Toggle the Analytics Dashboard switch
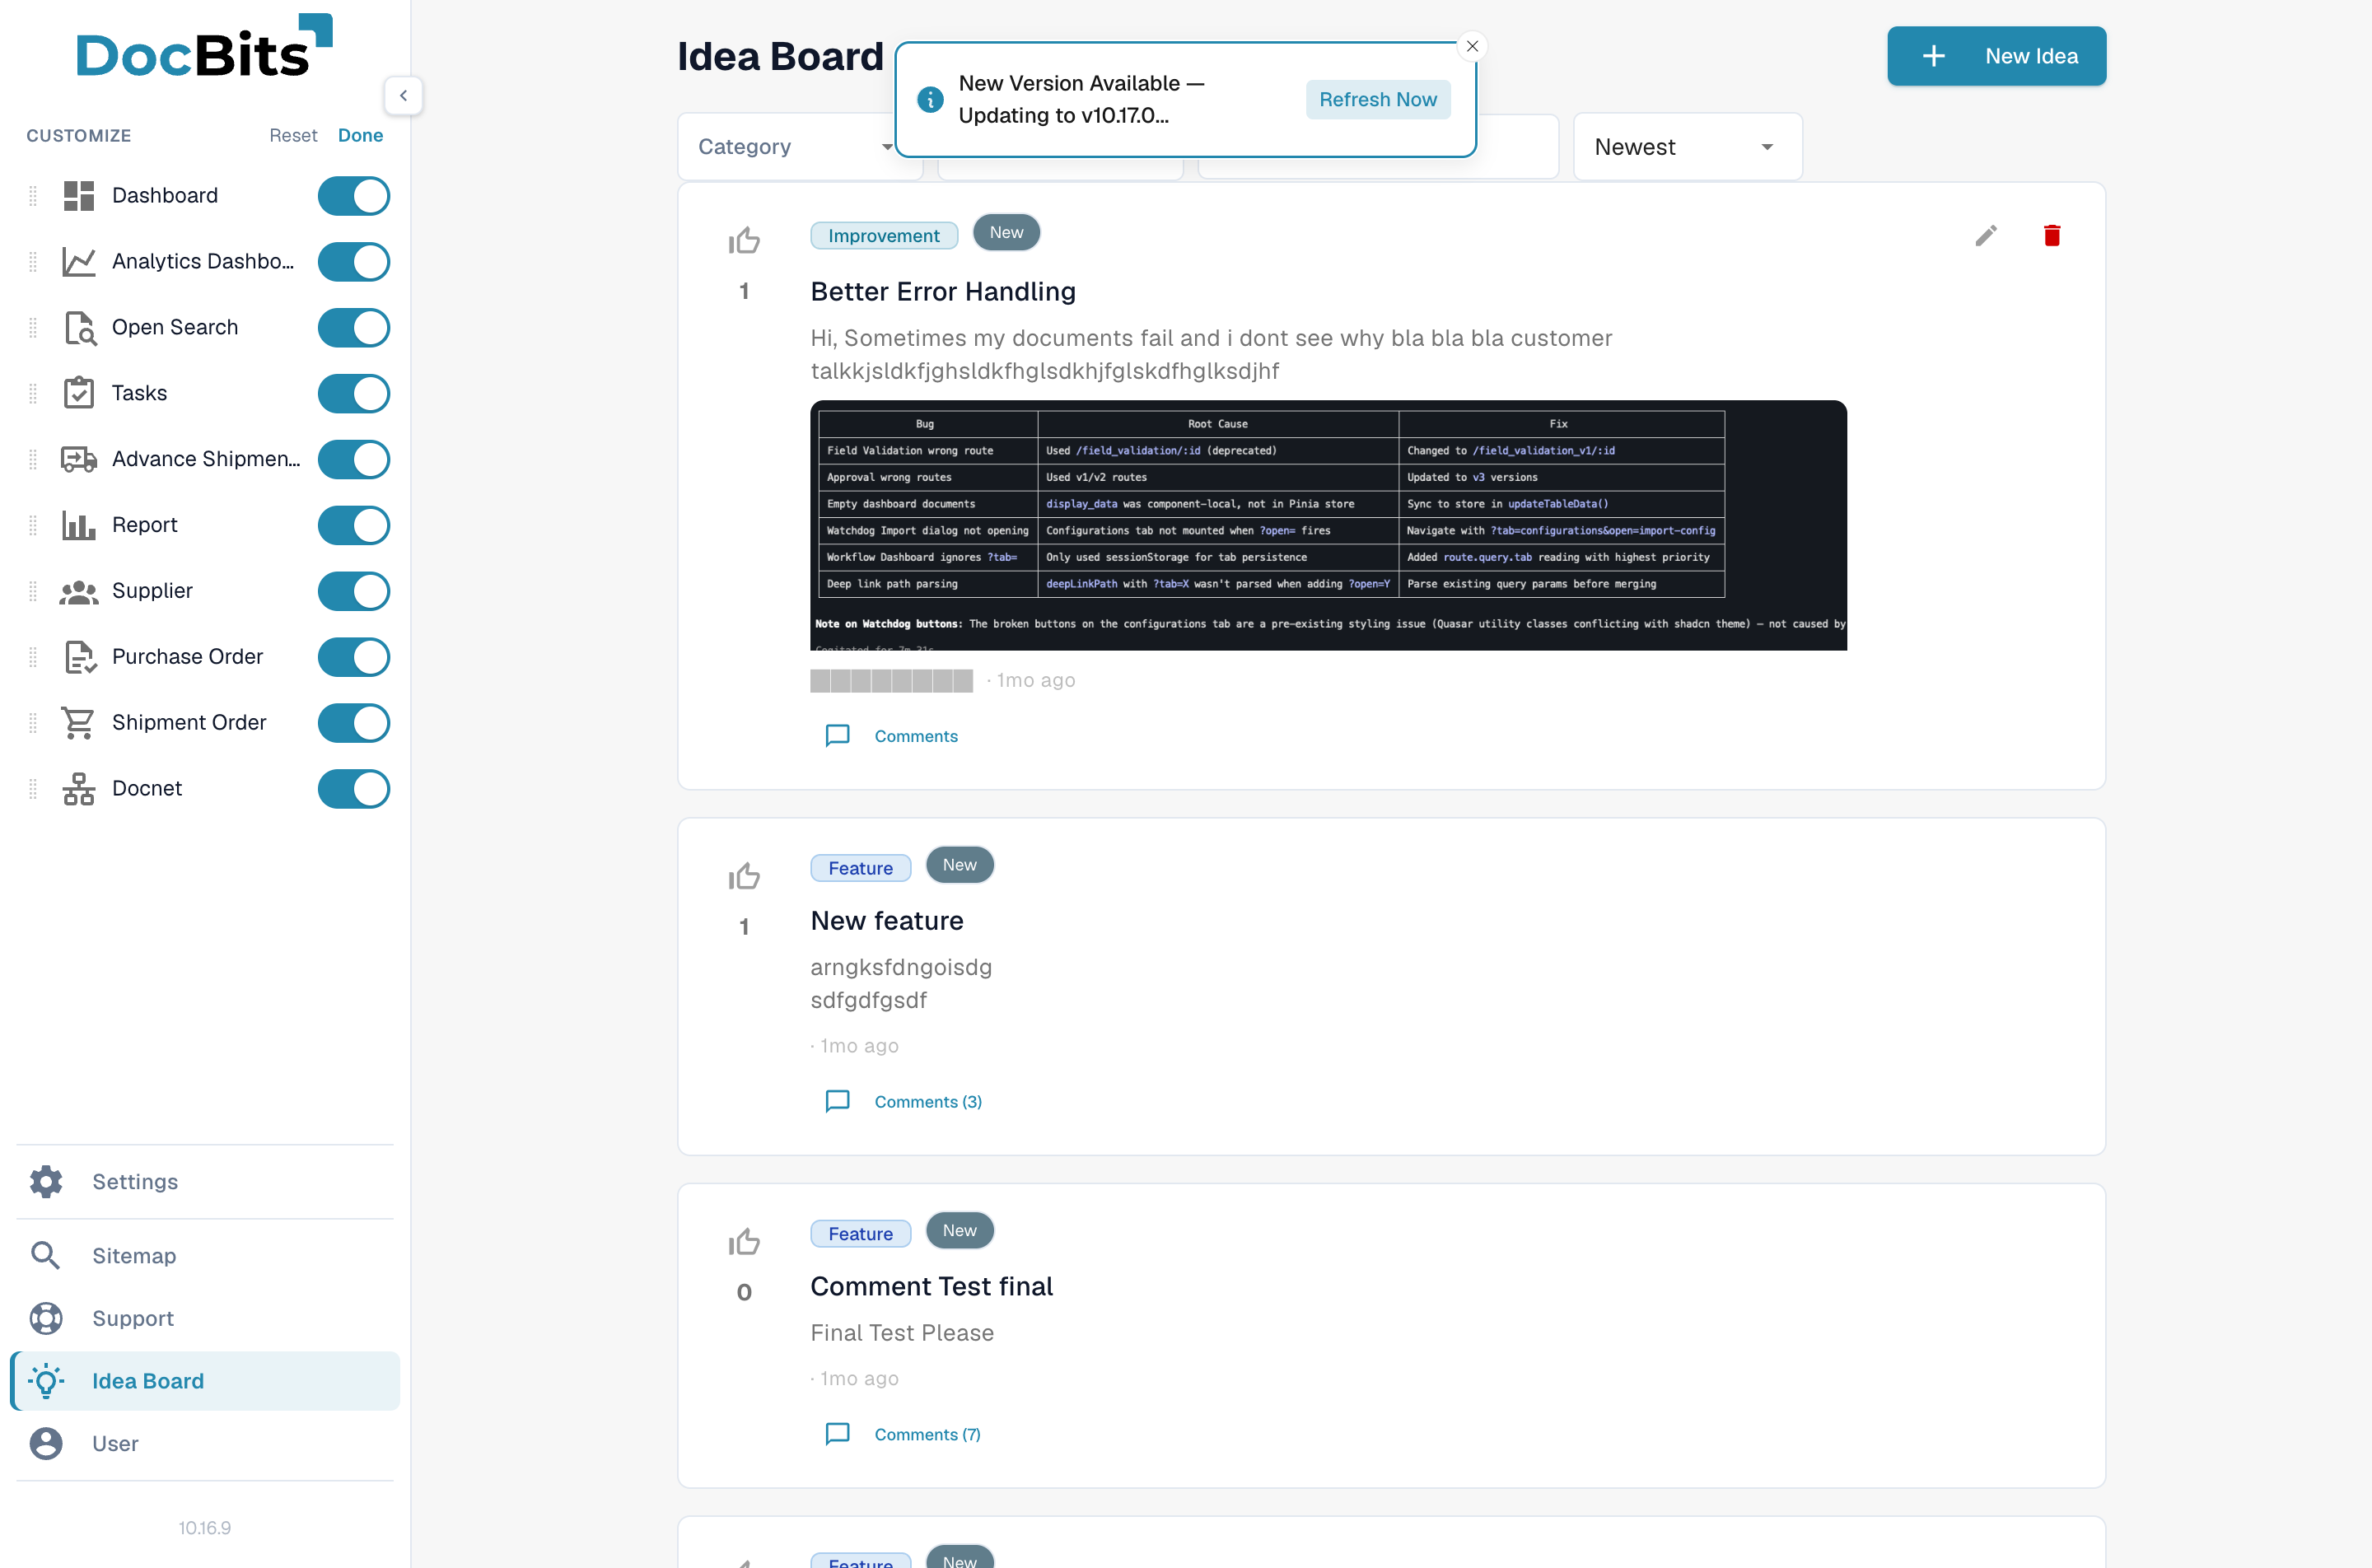 tap(354, 262)
